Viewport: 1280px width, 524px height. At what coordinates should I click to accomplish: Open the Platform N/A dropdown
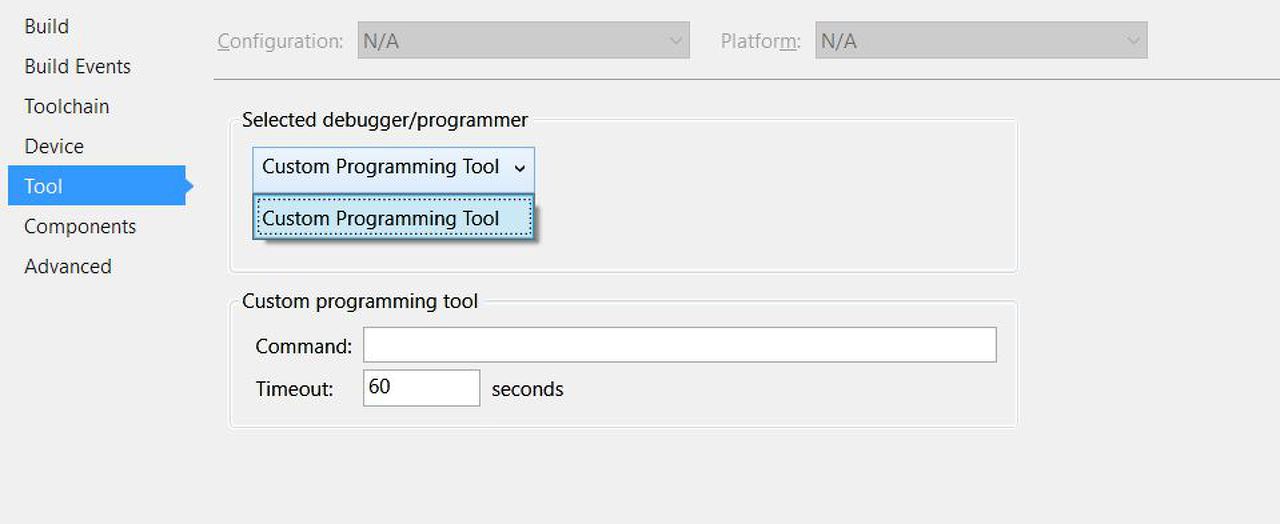(x=980, y=41)
